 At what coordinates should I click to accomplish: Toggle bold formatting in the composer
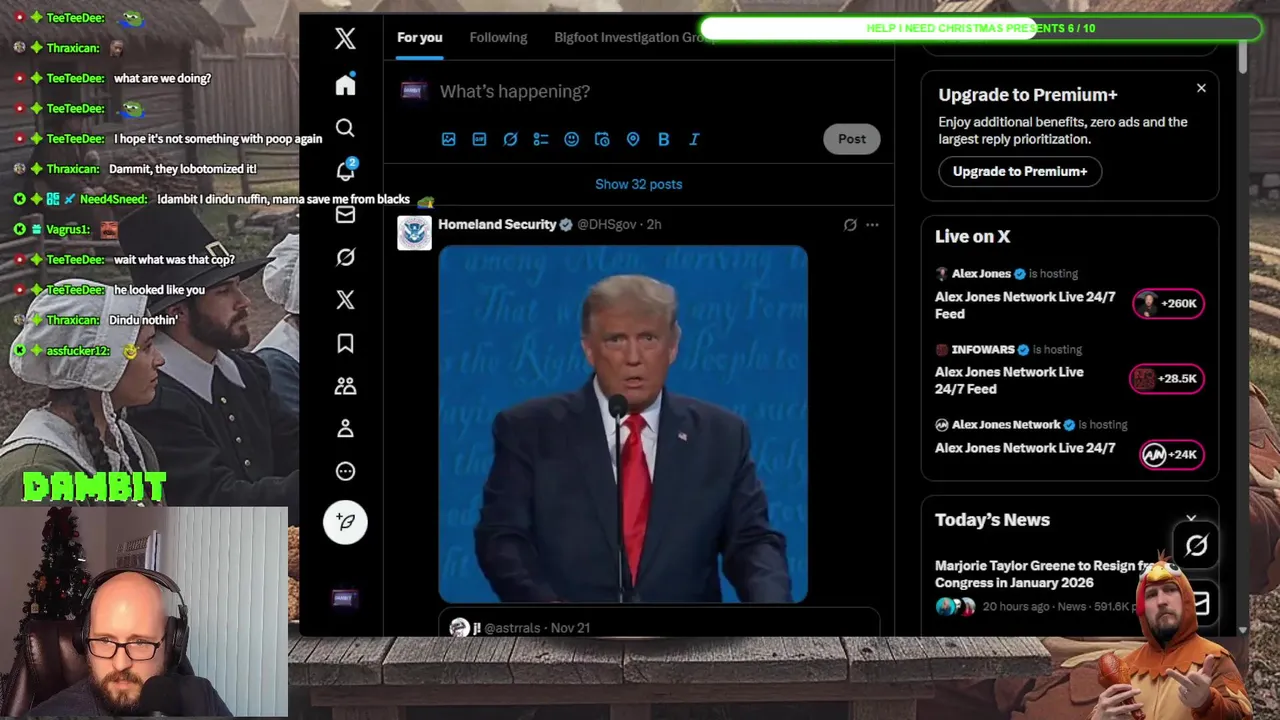pos(663,139)
